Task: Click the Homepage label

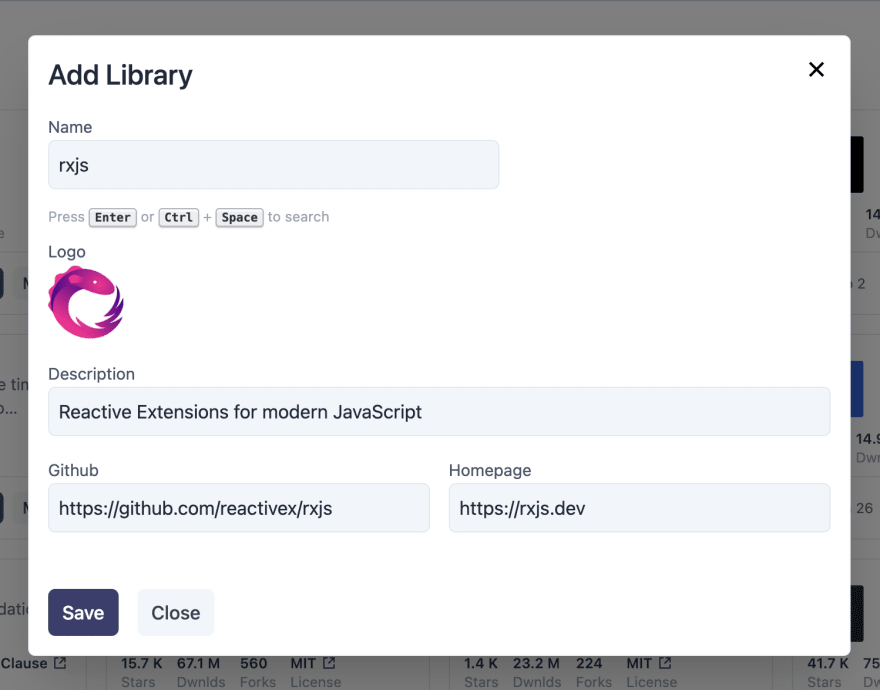Action: tap(490, 470)
